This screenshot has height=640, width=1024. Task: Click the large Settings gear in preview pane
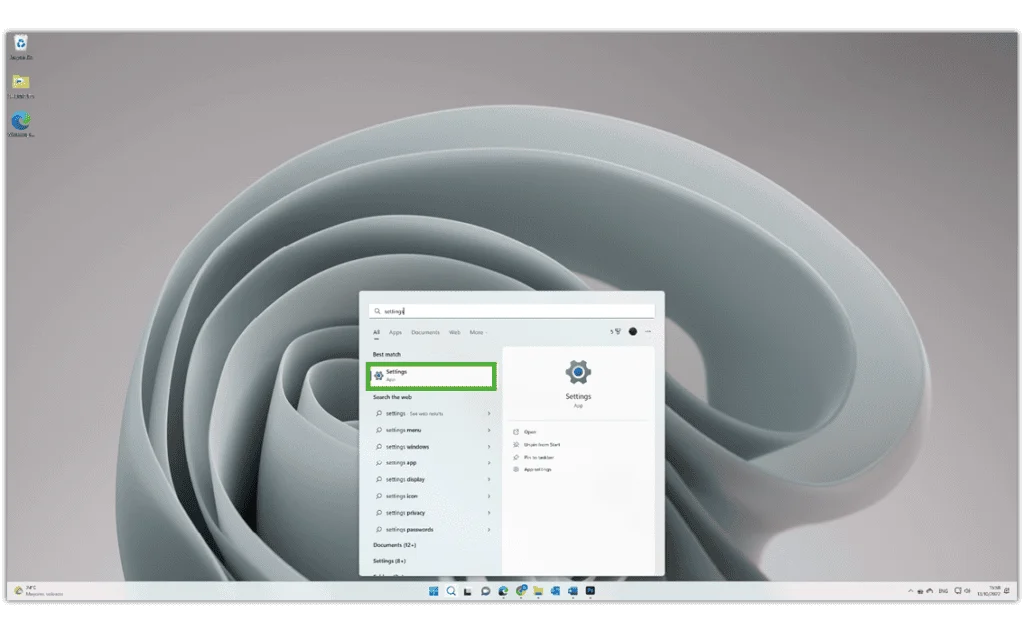[x=578, y=372]
